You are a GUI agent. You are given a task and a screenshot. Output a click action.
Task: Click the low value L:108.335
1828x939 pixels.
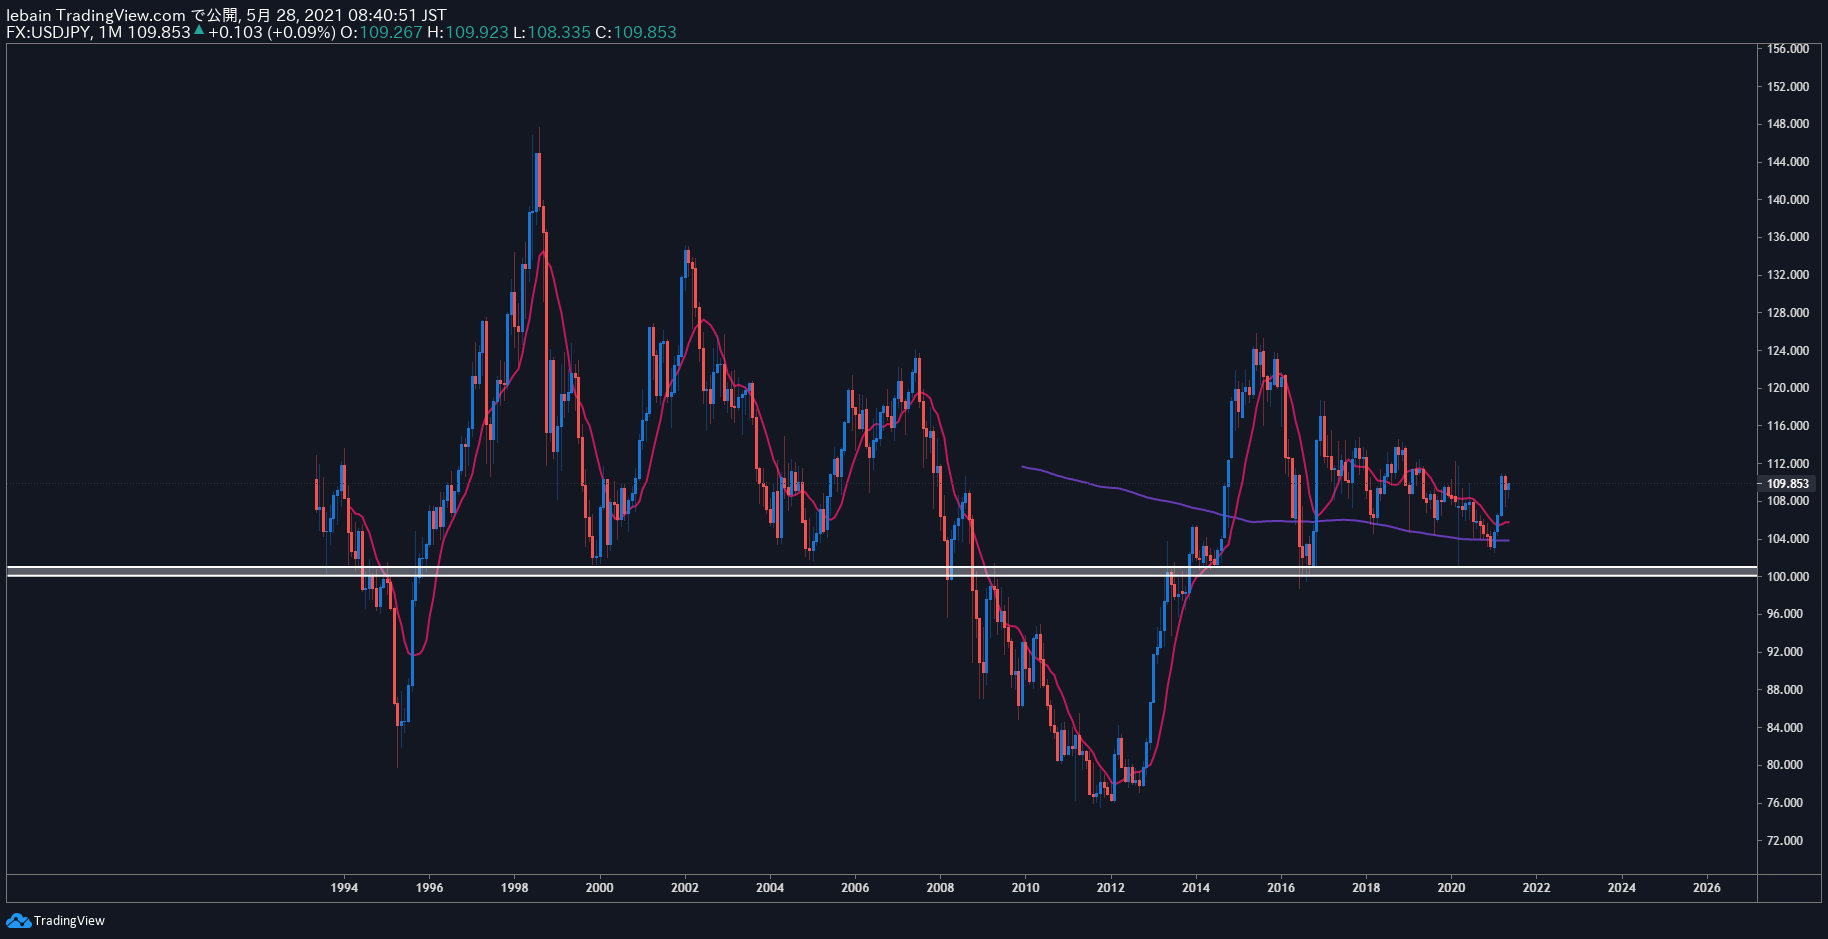[x=552, y=32]
